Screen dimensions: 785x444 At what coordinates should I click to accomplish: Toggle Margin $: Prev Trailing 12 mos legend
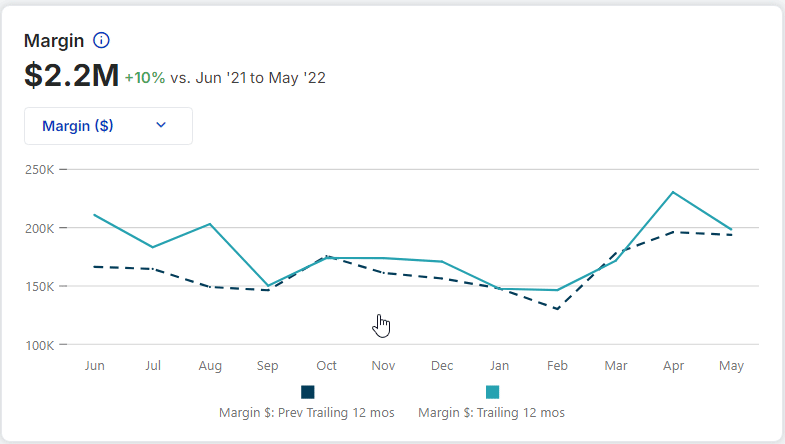tap(308, 411)
